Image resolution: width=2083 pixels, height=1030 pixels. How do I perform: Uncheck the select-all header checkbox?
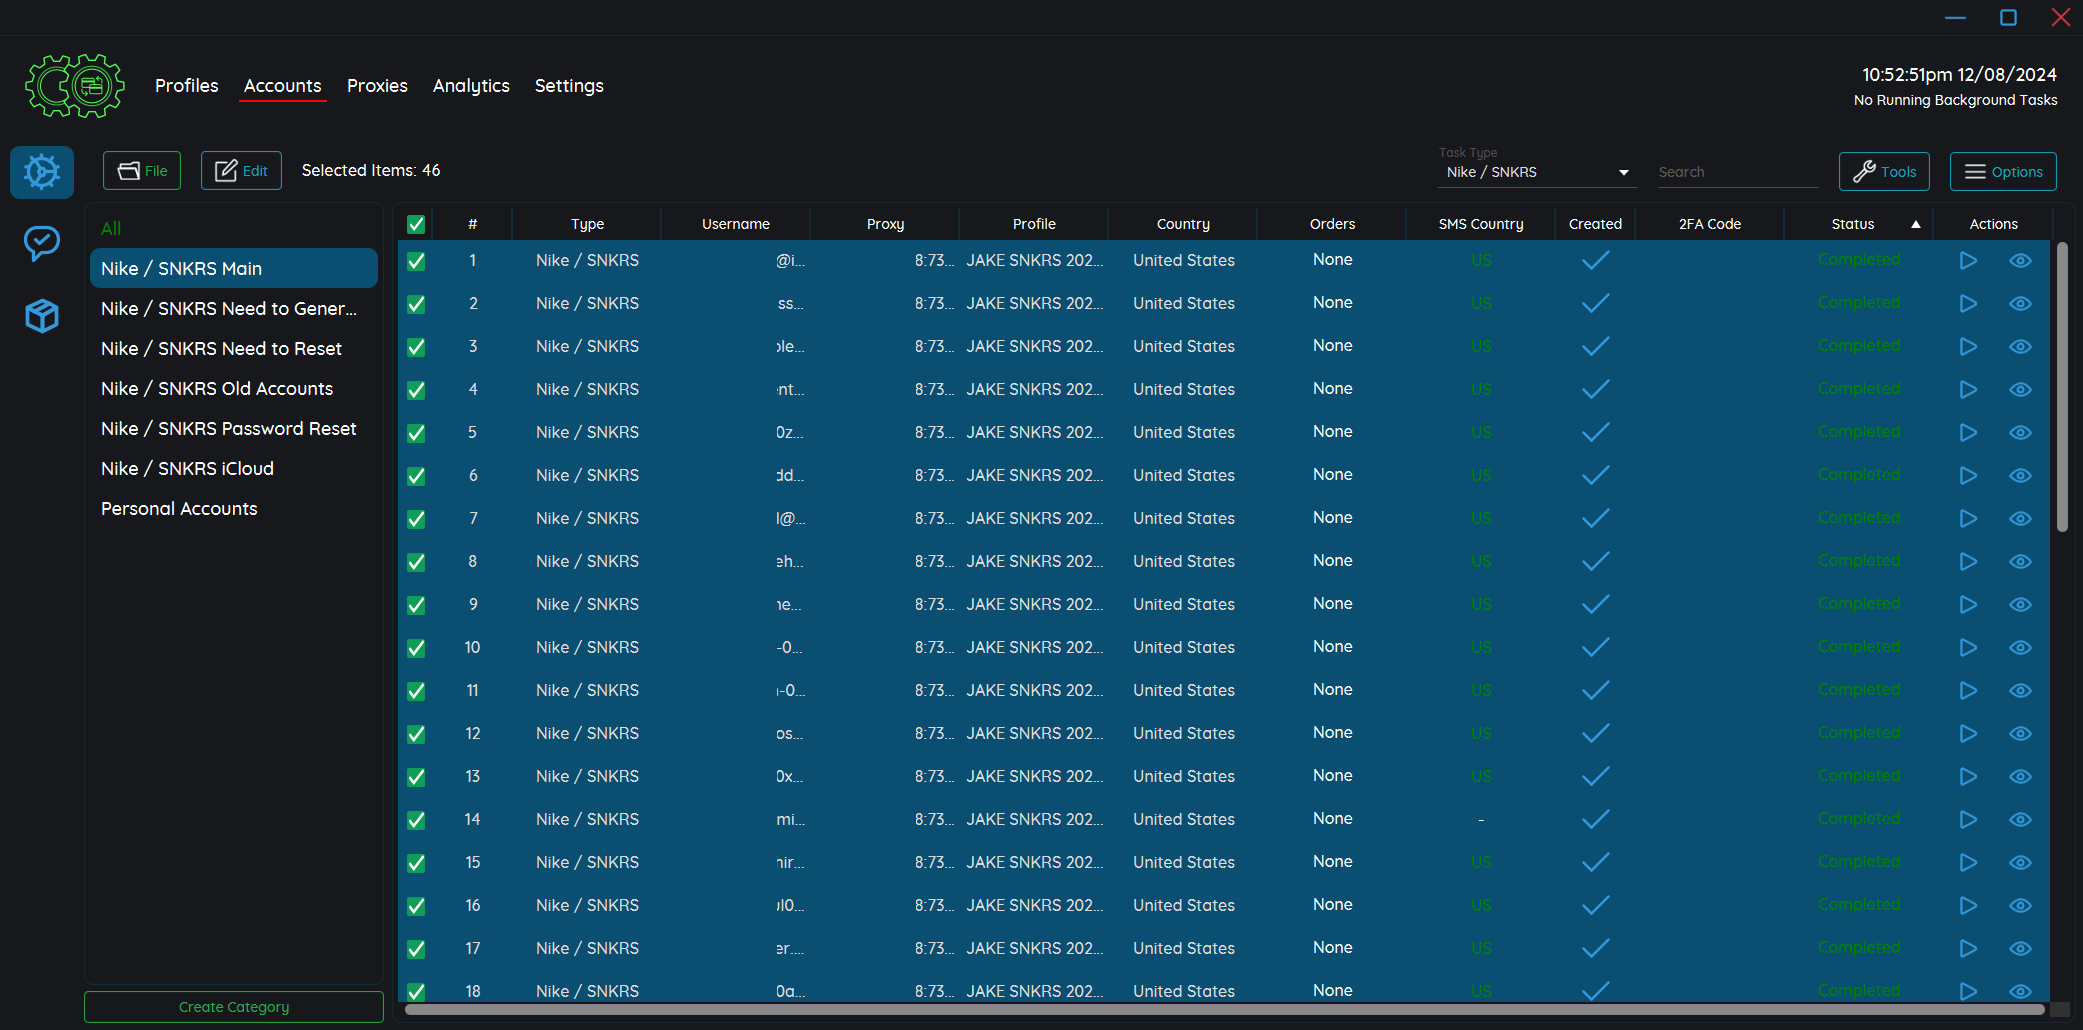tap(416, 225)
